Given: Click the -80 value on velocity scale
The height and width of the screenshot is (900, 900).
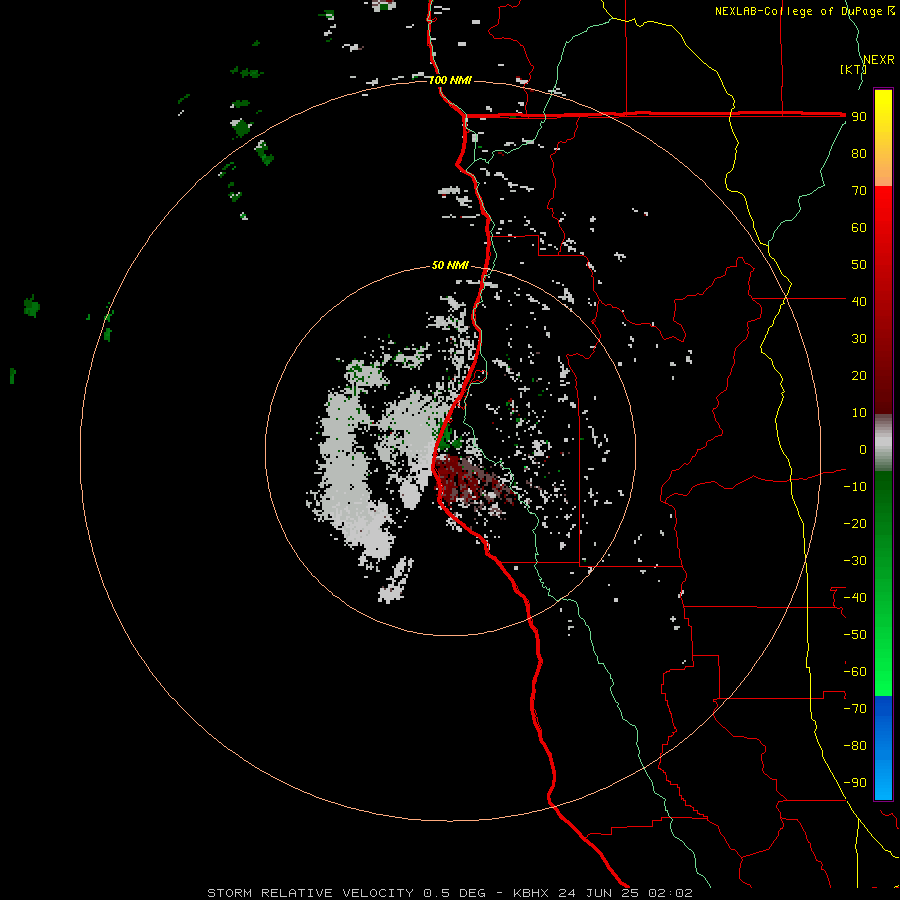Looking at the screenshot, I should coord(855,746).
